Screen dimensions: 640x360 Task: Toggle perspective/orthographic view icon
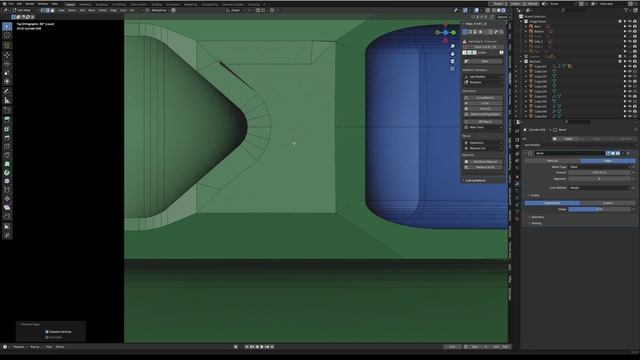(x=452, y=69)
